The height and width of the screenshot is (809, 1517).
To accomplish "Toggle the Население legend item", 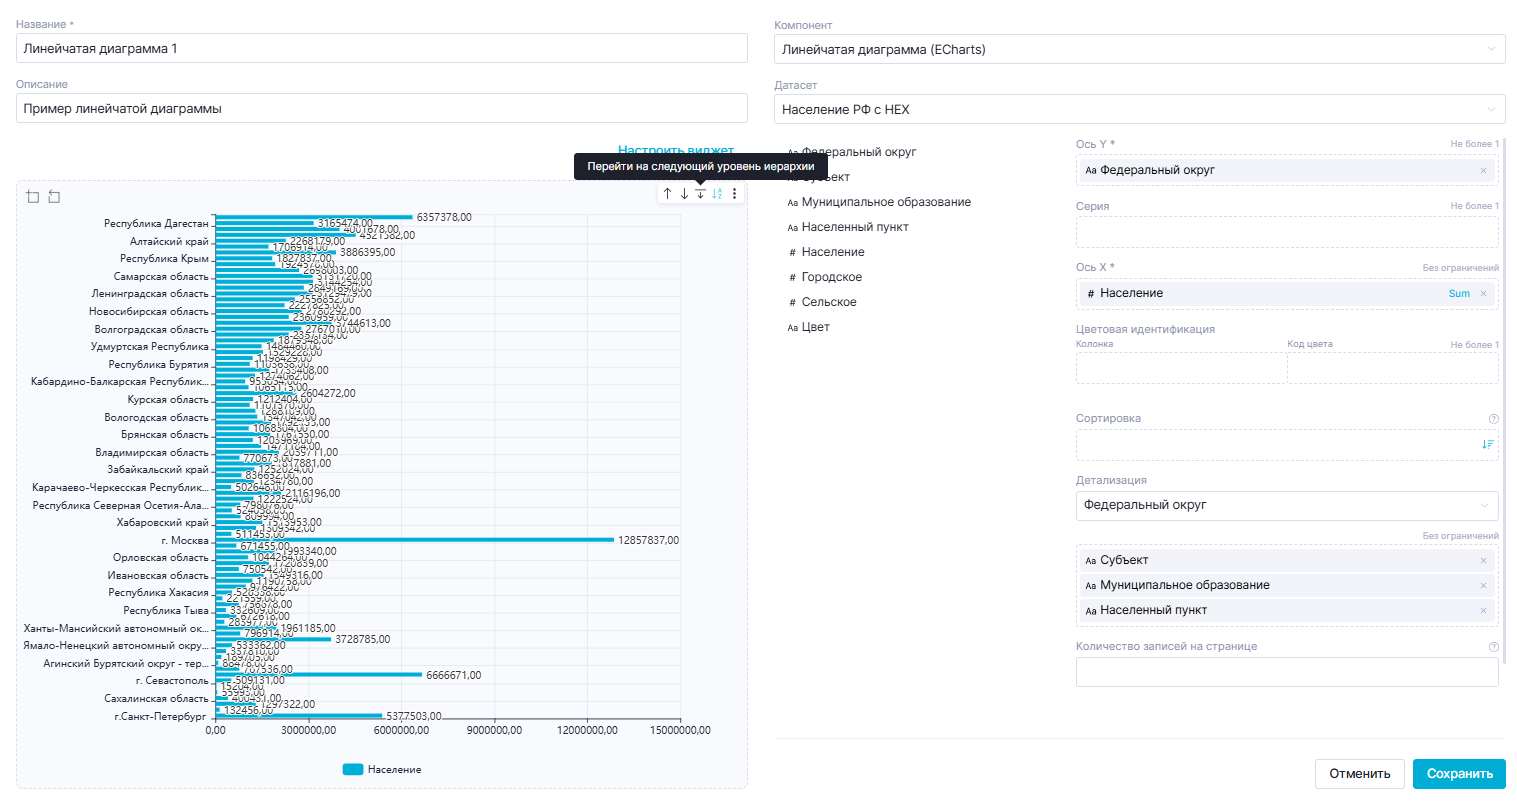I will click(x=382, y=770).
